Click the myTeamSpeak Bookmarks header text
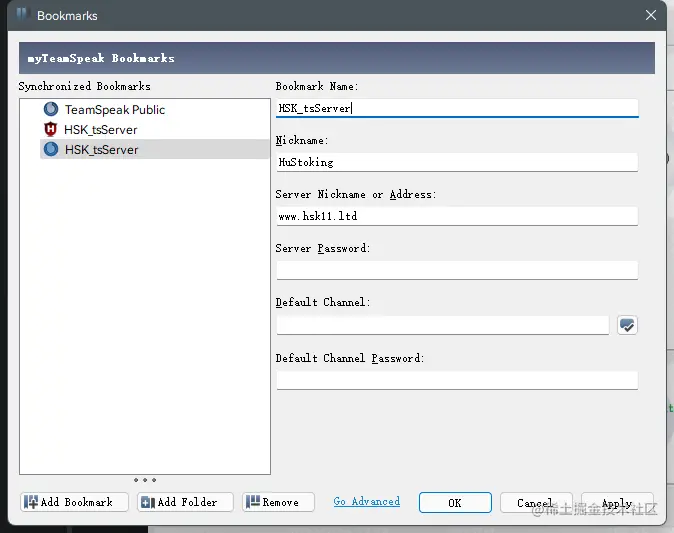 [101, 58]
